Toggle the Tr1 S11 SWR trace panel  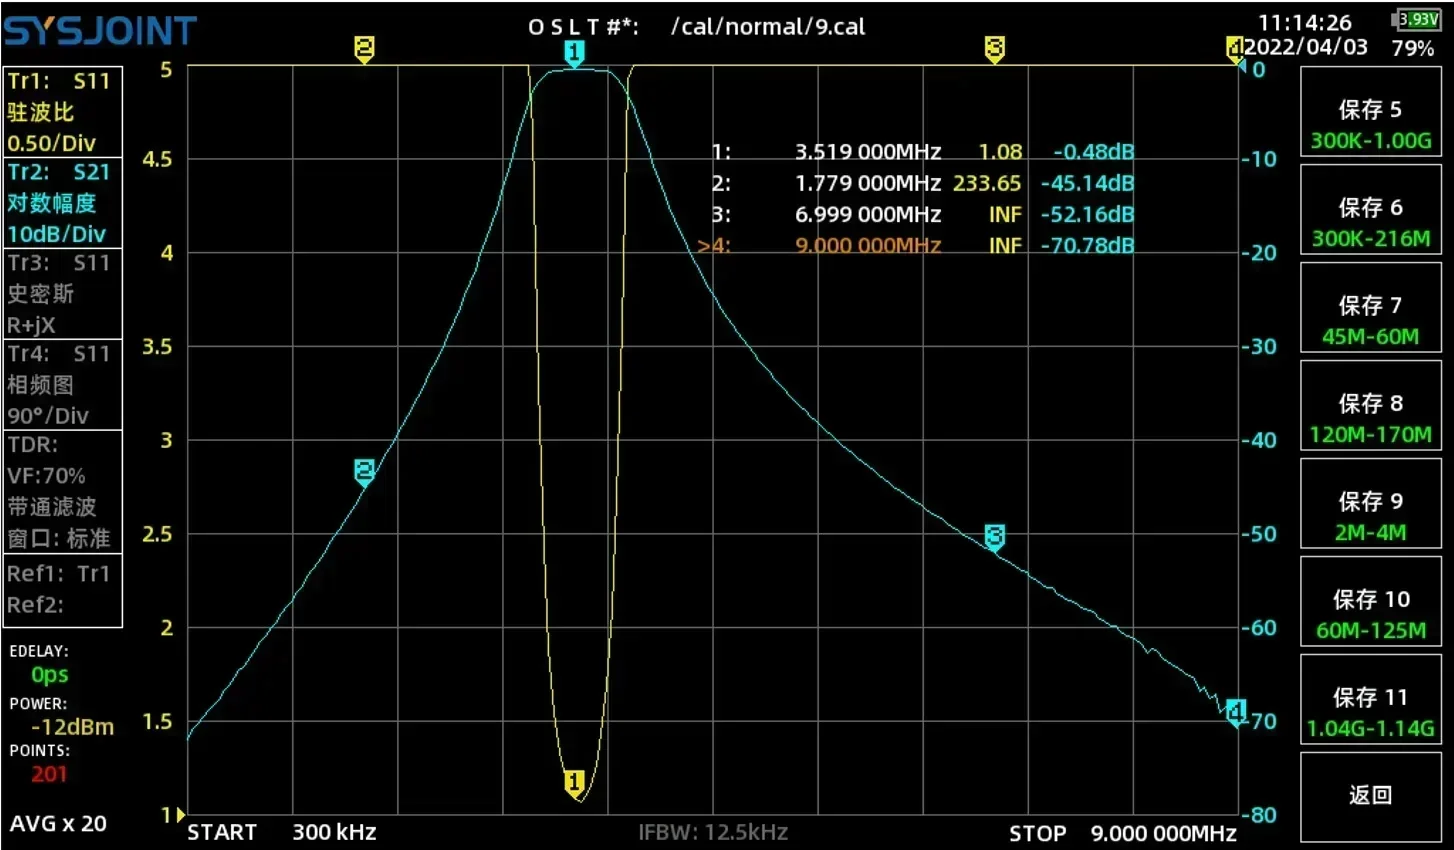point(62,112)
